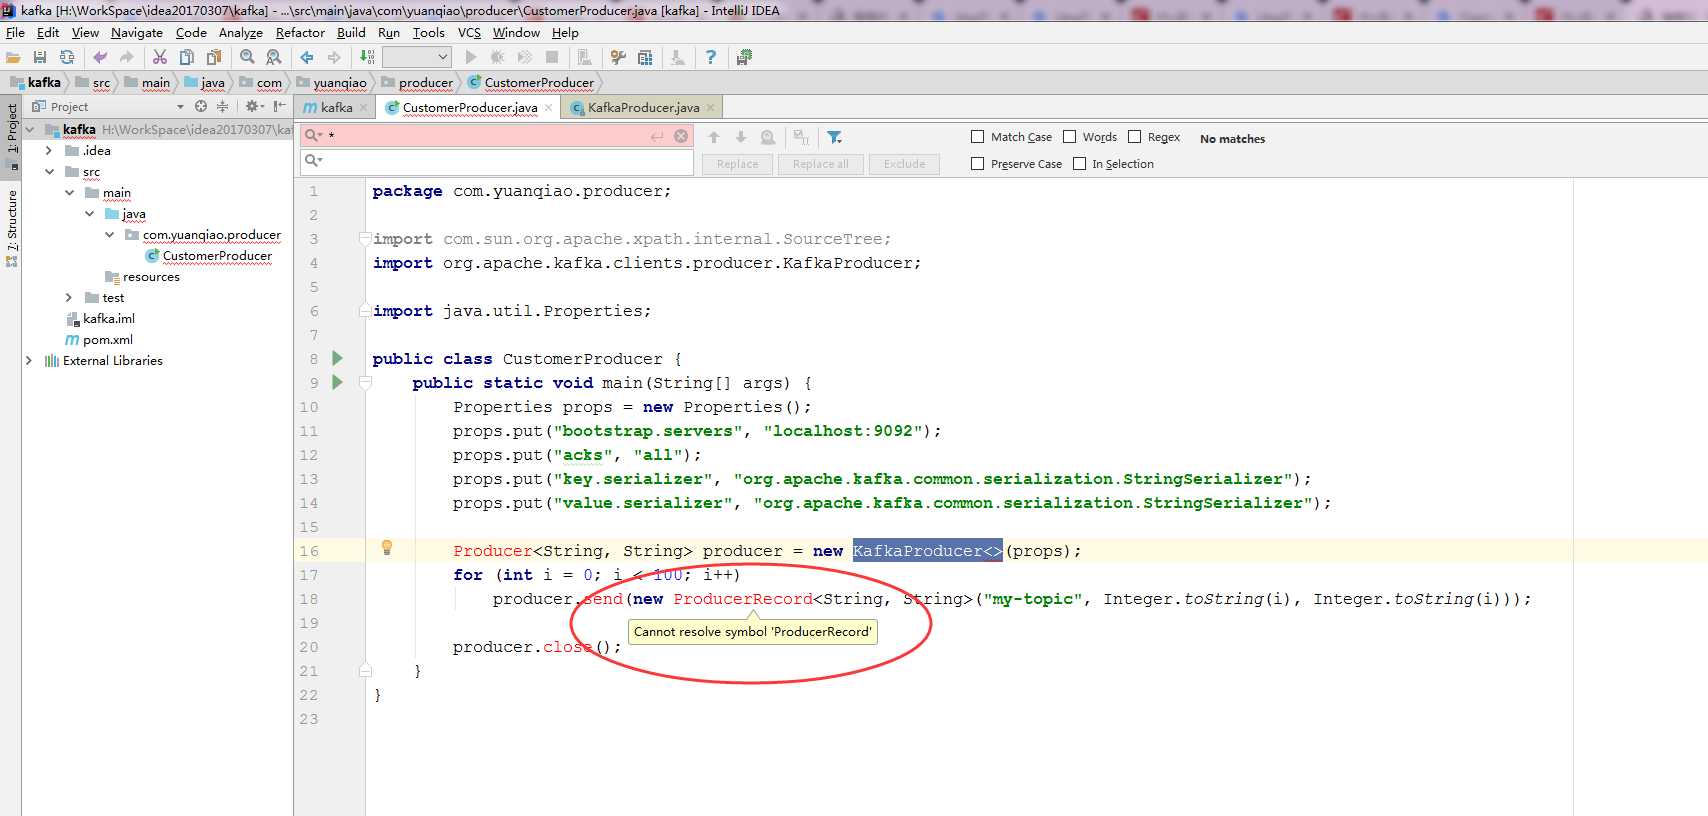Click the Stop square icon in toolbar
Image resolution: width=1708 pixels, height=816 pixels.
[551, 58]
